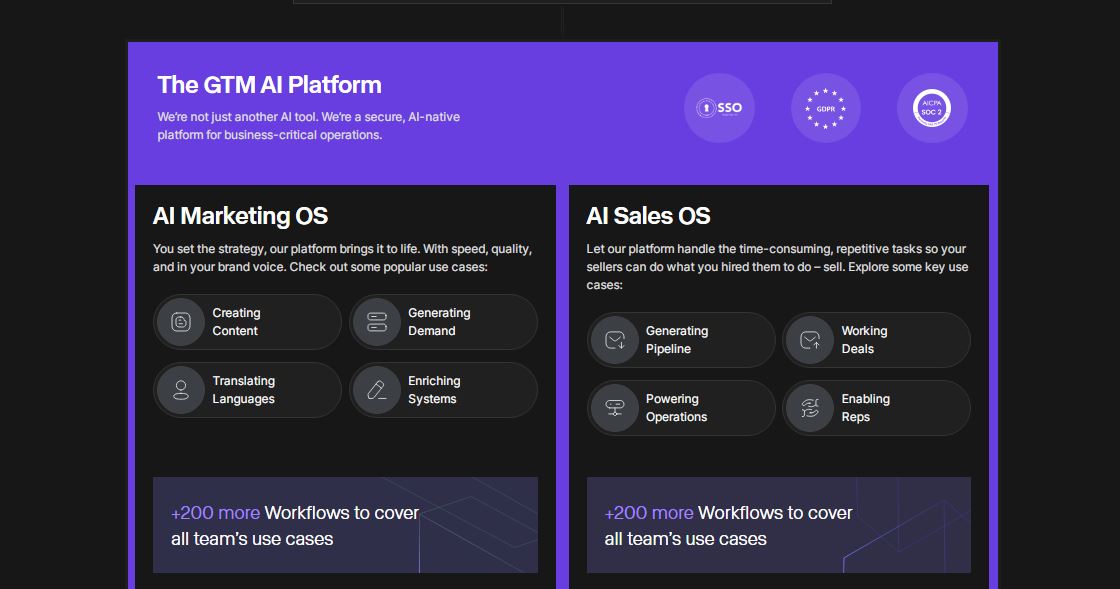The height and width of the screenshot is (589, 1120).
Task: Click the Working Deals use case card
Action: pos(876,339)
